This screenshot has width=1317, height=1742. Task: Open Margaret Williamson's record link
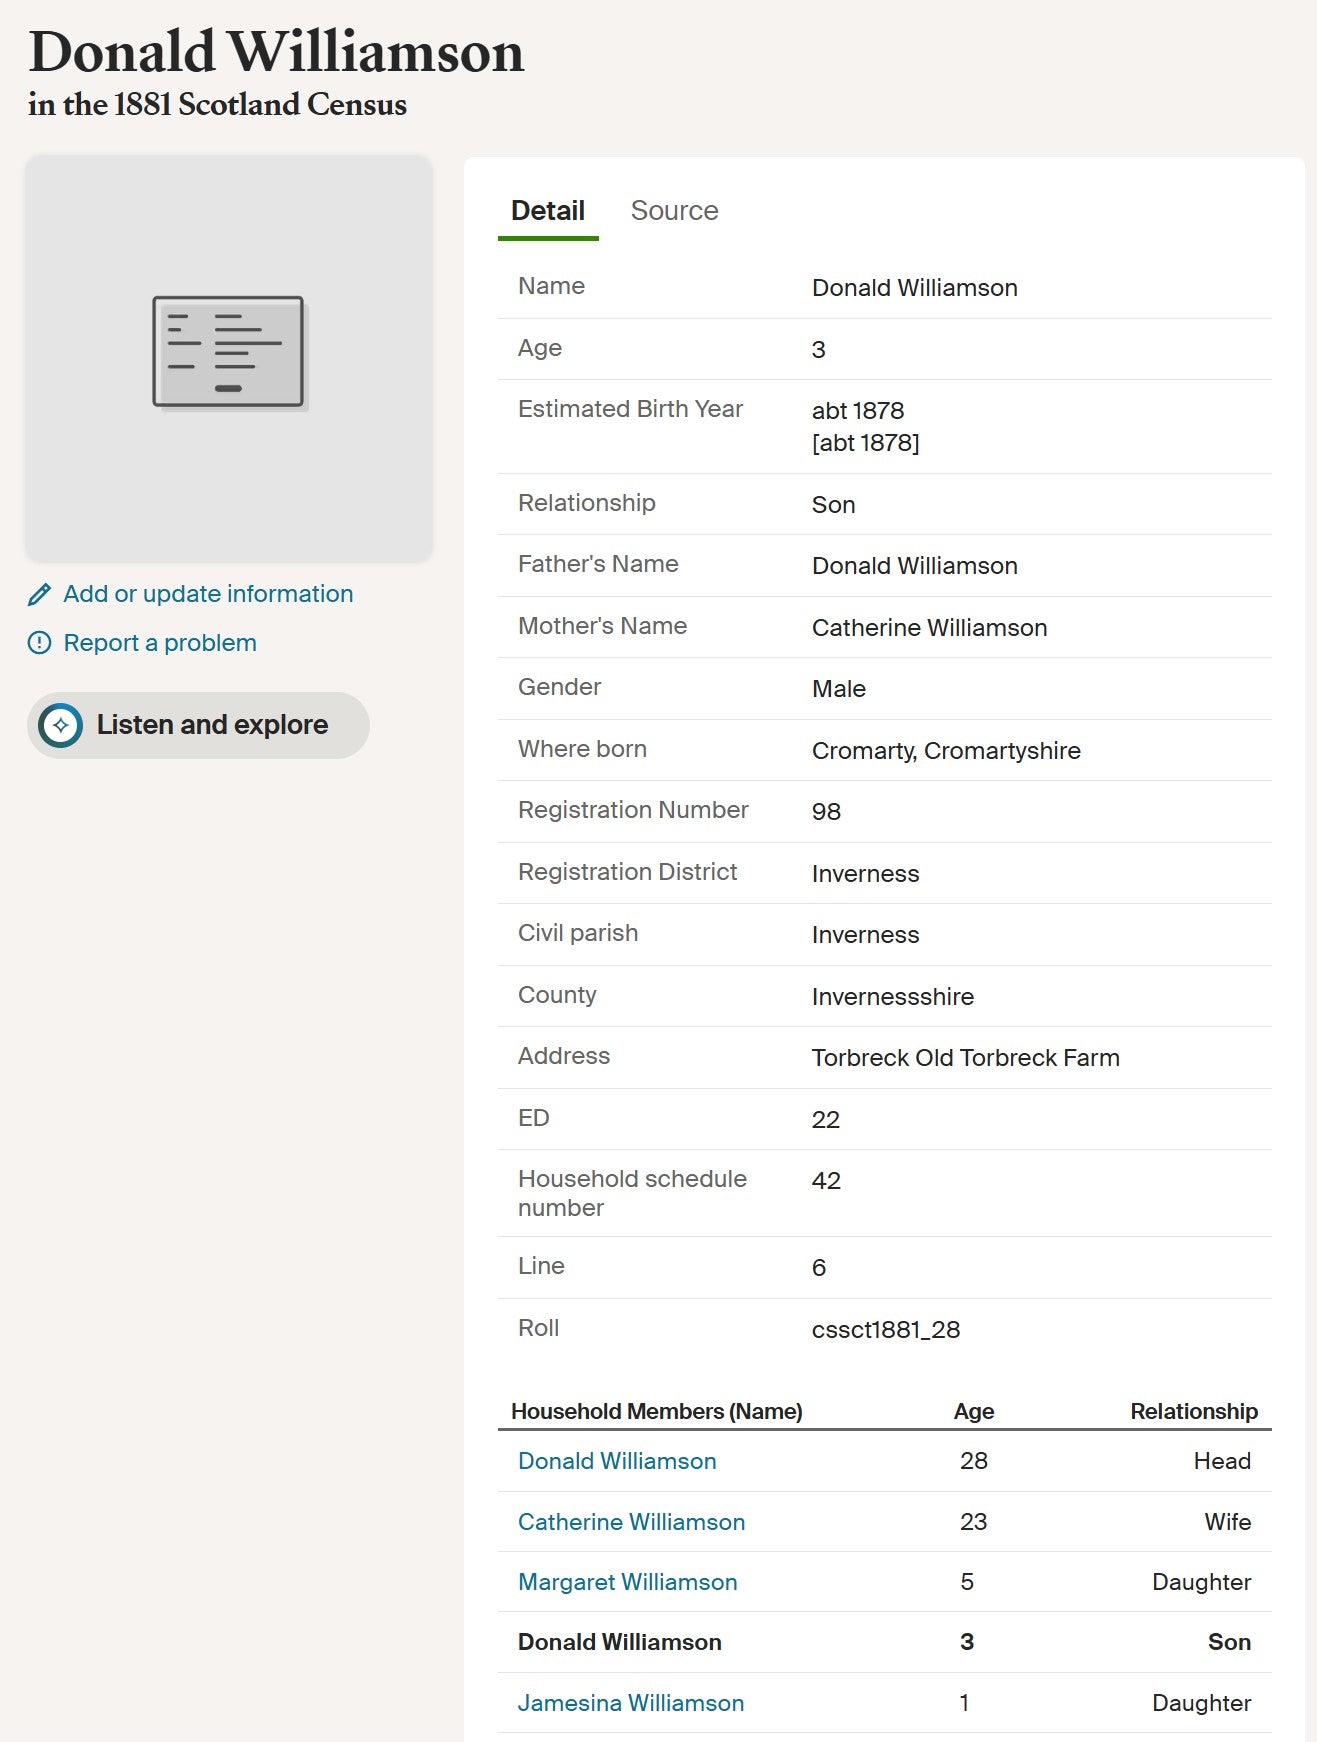coord(627,1582)
